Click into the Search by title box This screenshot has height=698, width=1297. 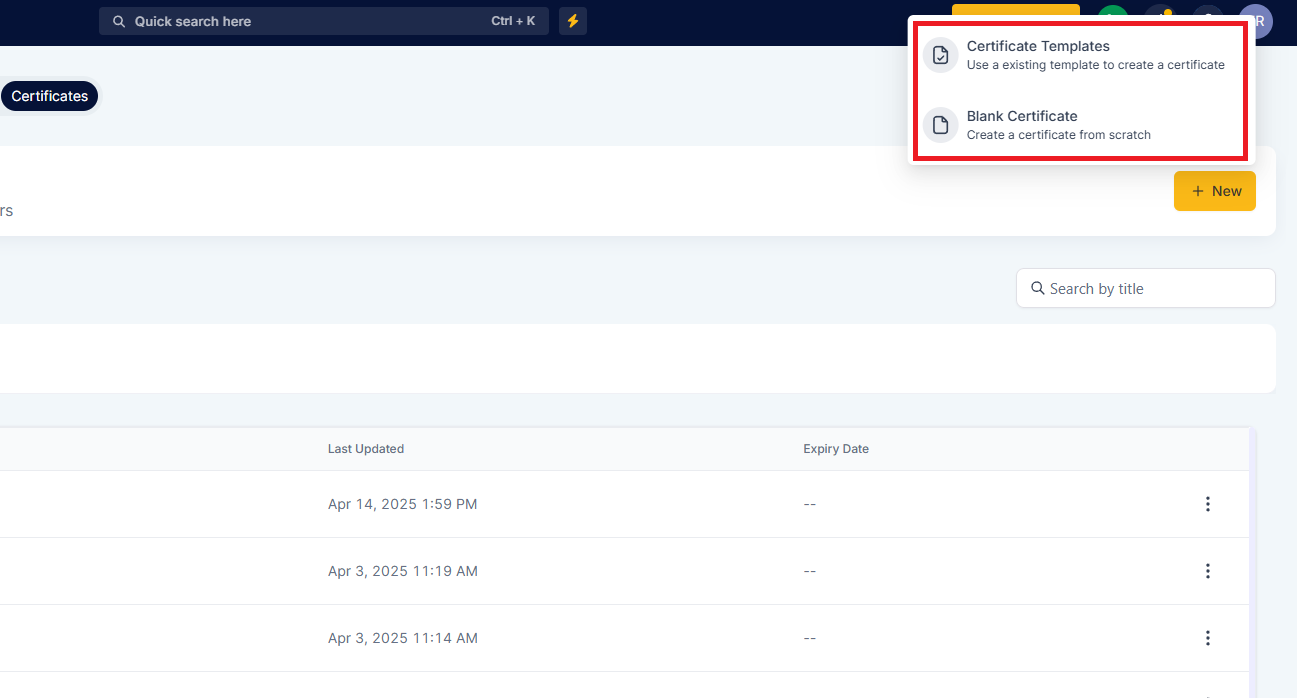click(1145, 288)
